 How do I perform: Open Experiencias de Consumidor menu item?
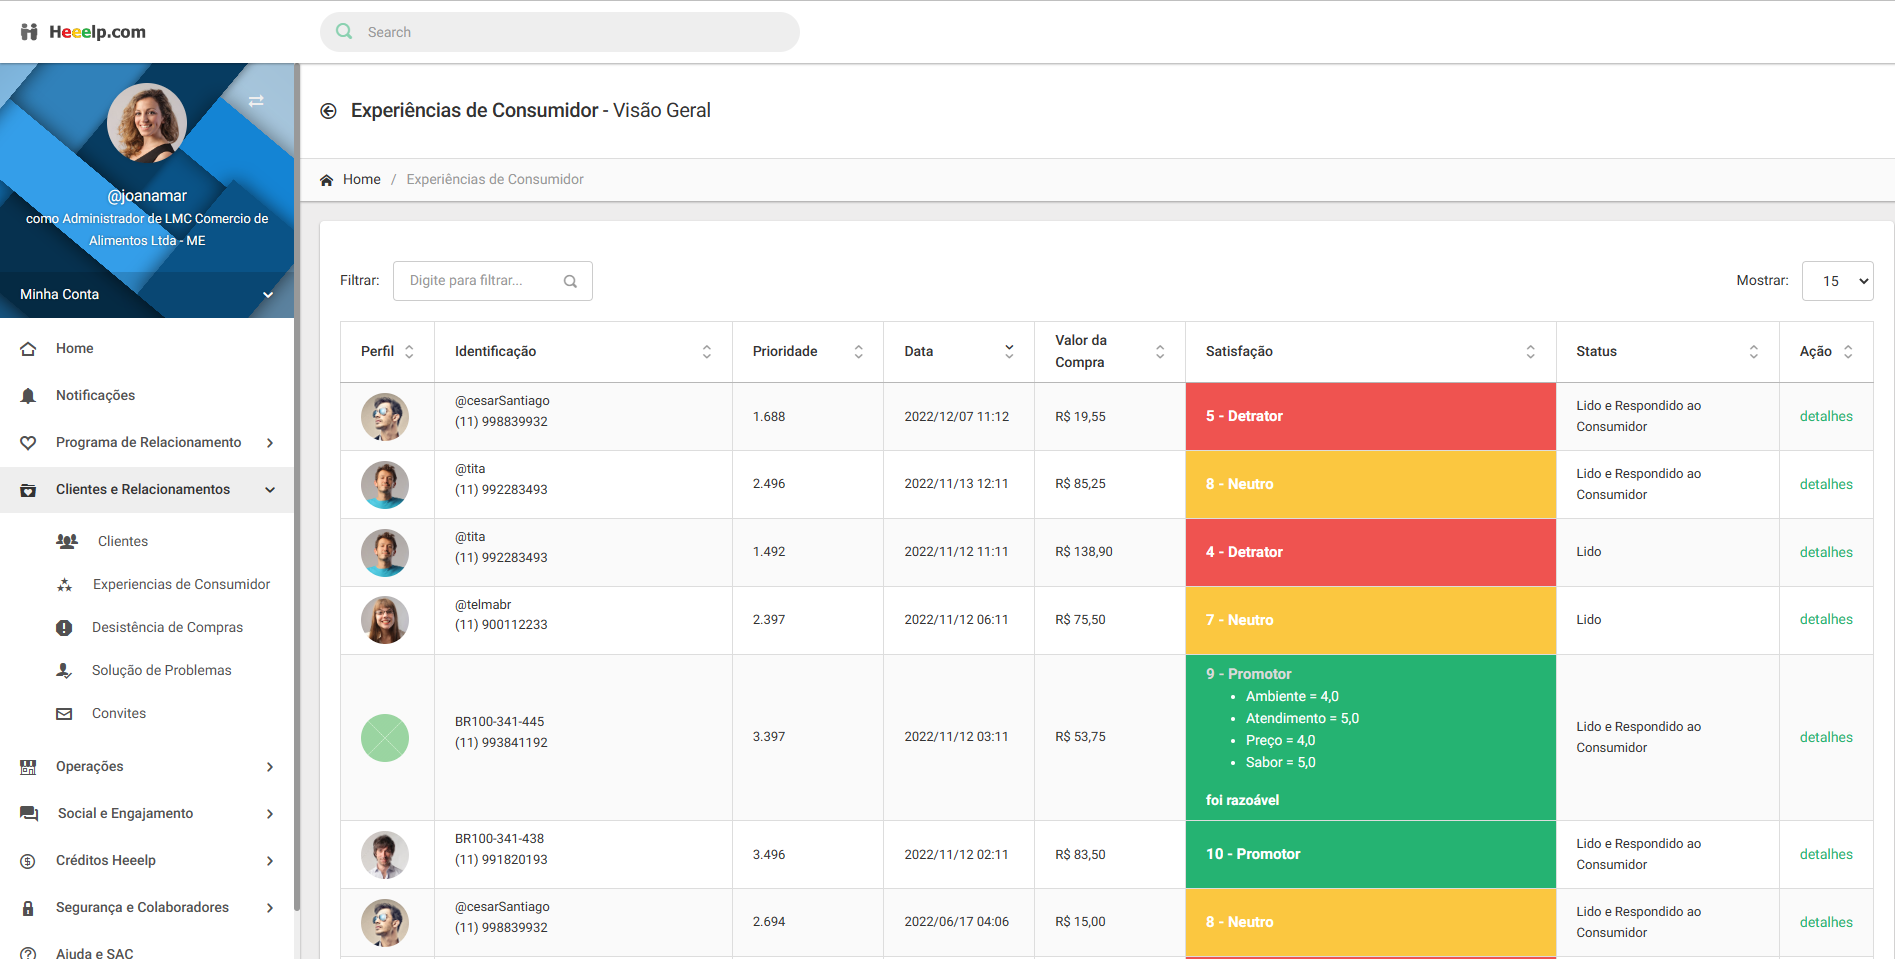pyautogui.click(x=181, y=585)
